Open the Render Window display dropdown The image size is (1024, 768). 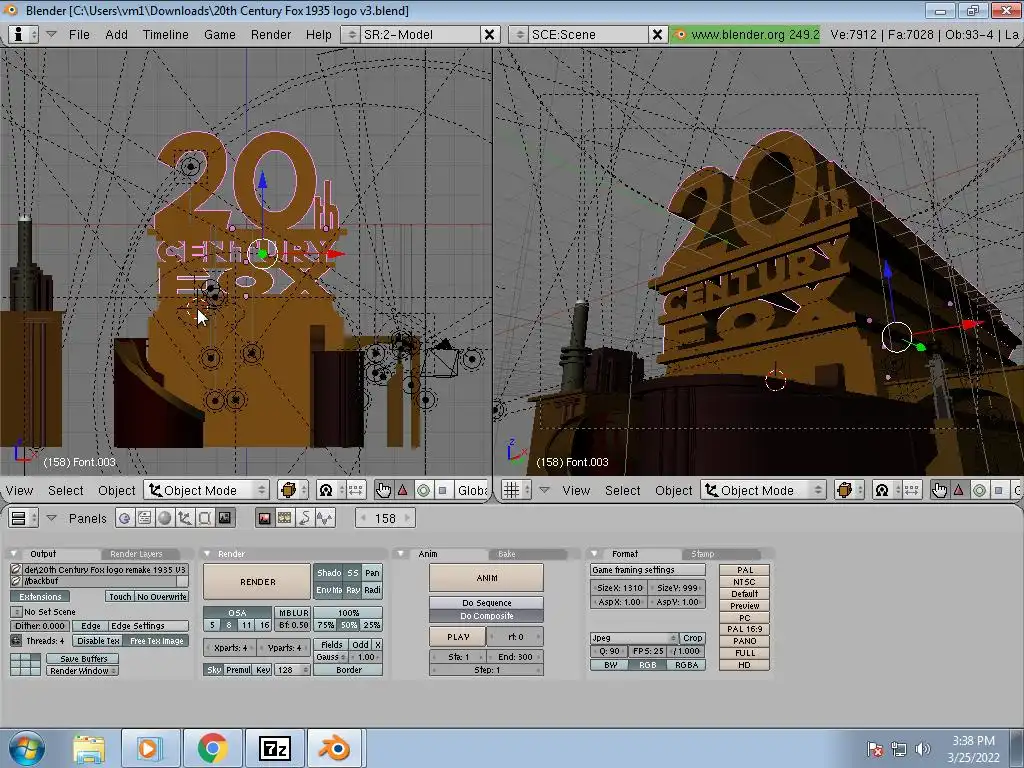pos(82,671)
